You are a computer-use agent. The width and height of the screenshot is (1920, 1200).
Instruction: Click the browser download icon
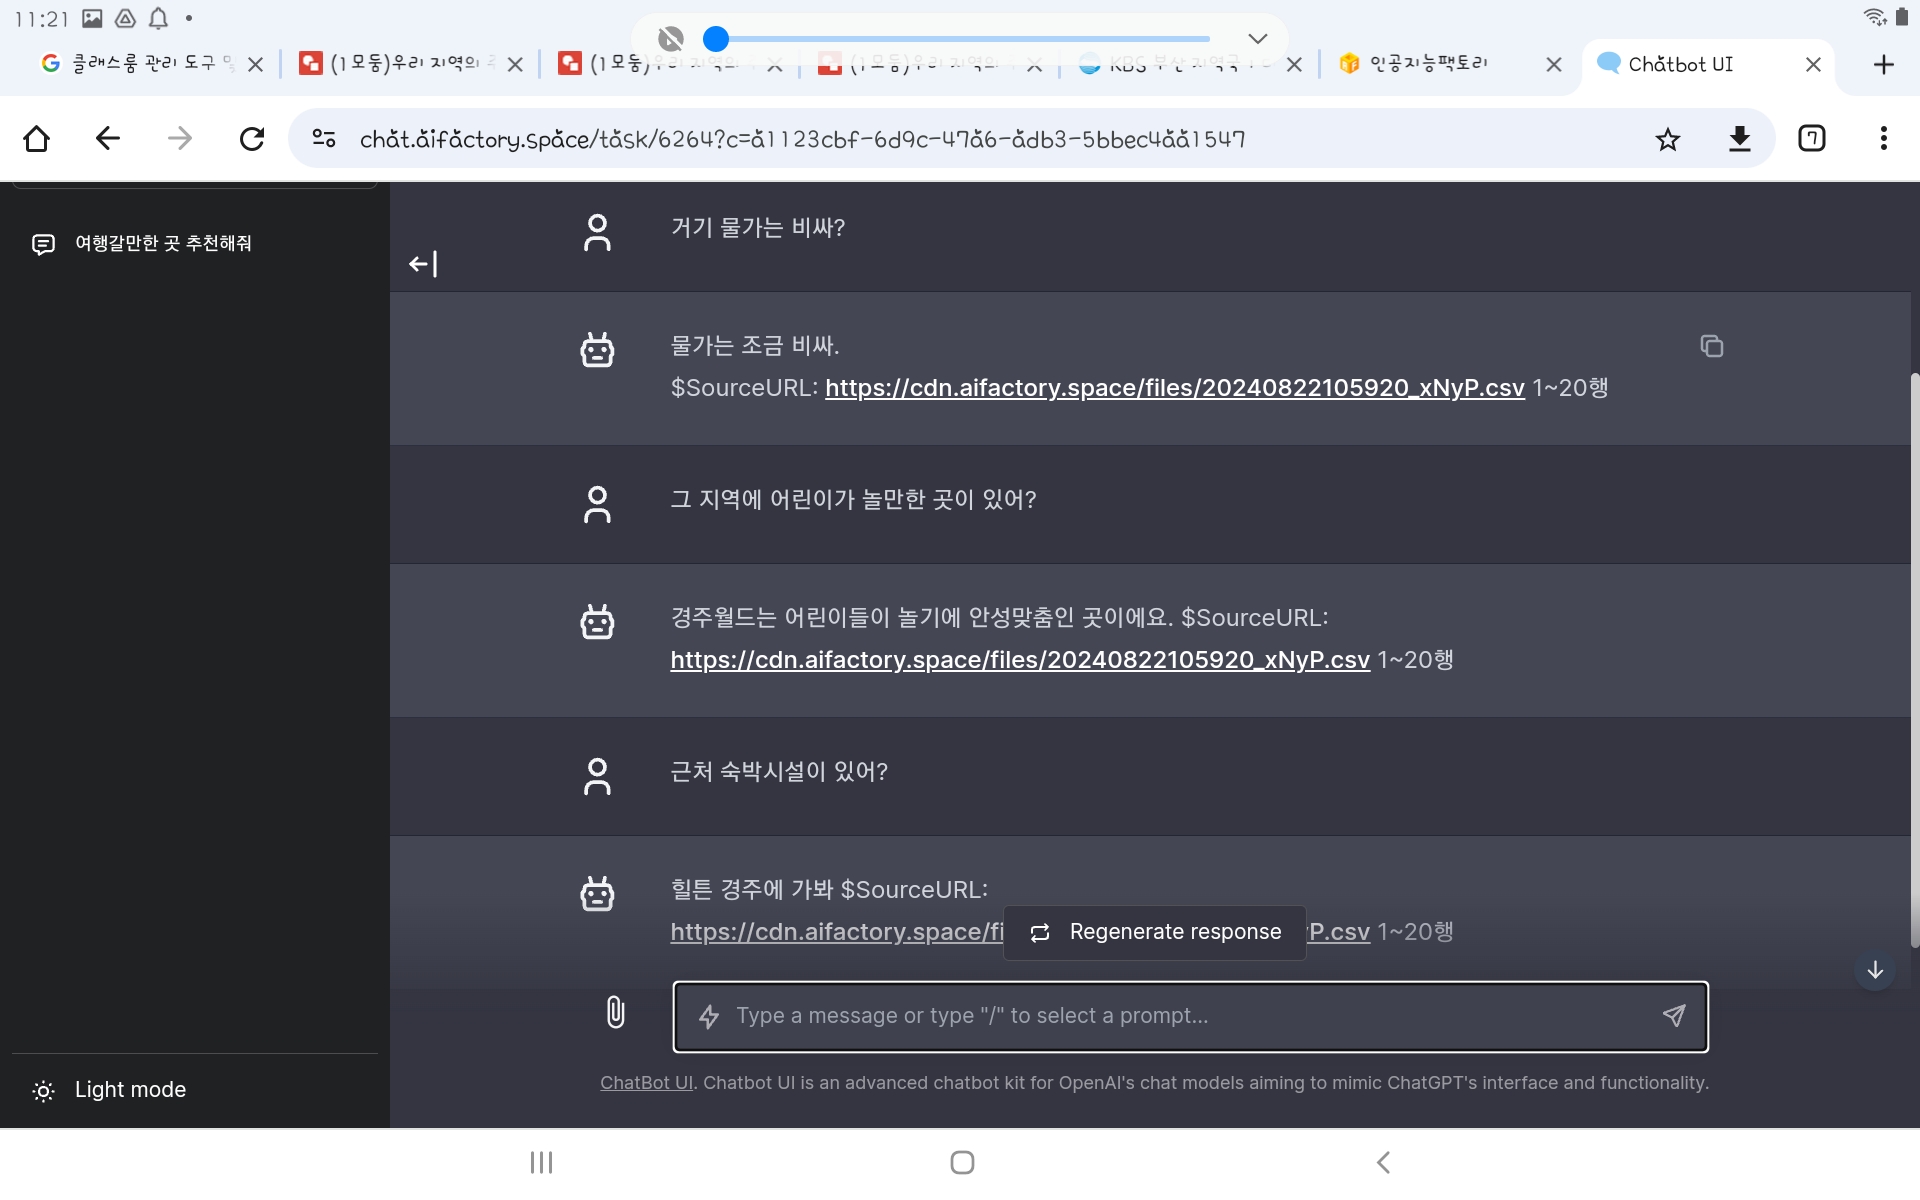(1740, 139)
